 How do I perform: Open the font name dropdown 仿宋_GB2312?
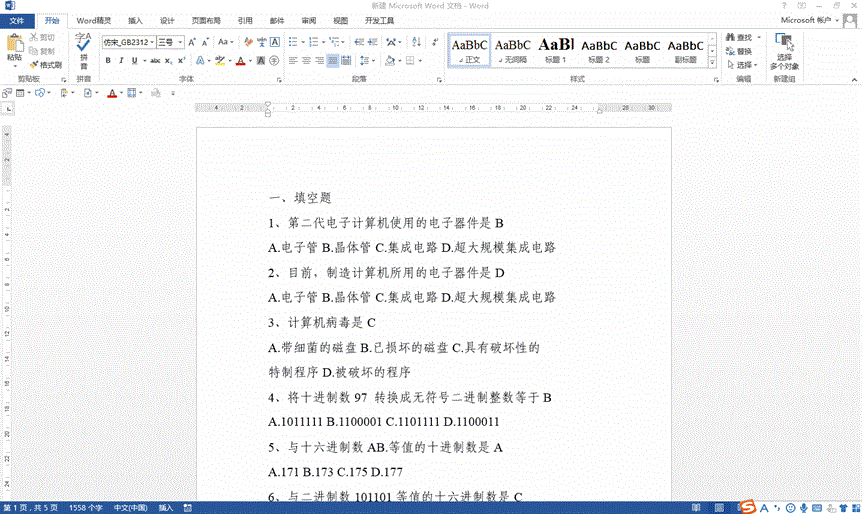click(x=126, y=42)
